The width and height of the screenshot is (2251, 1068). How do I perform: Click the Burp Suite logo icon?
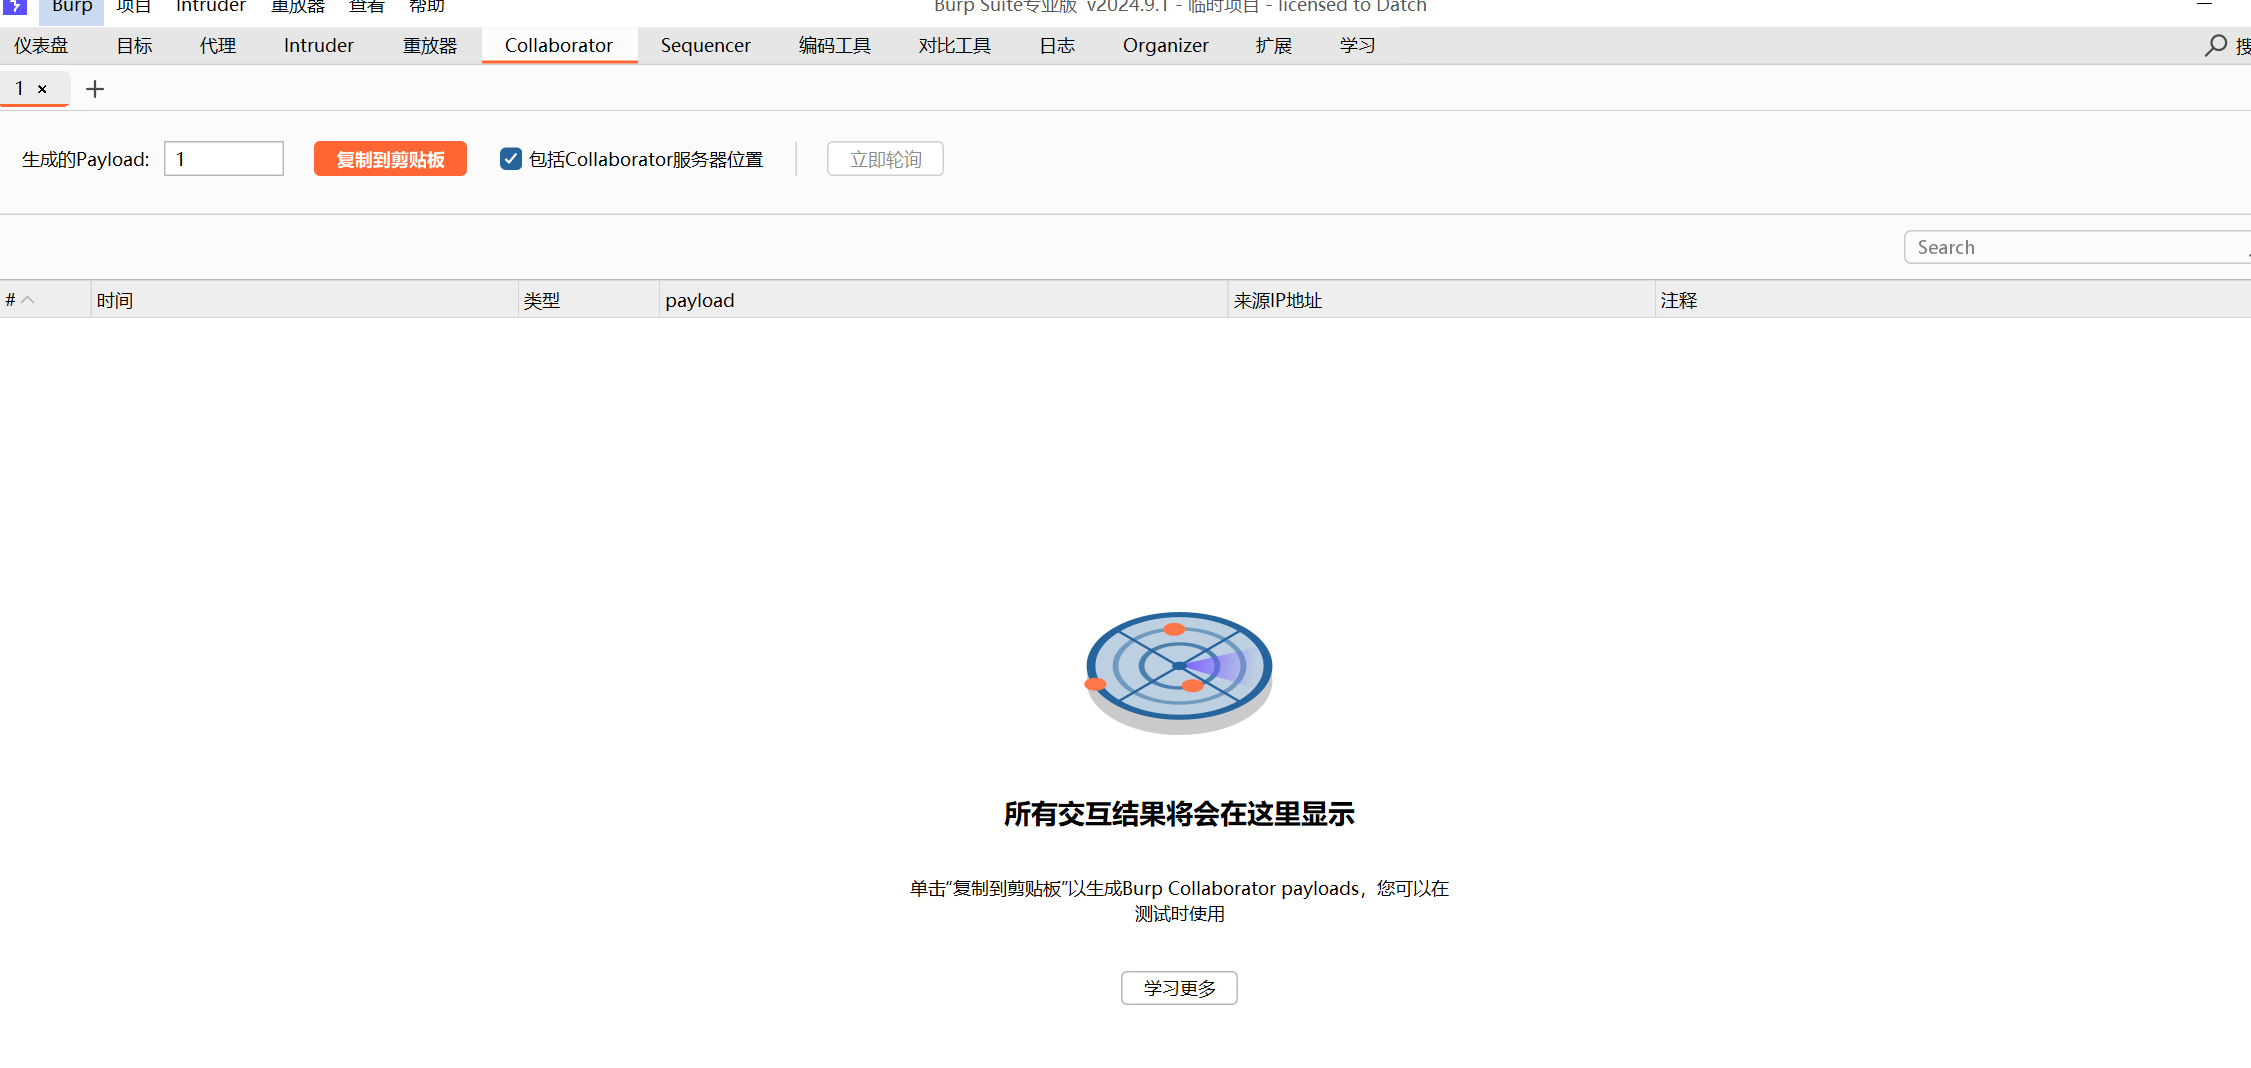point(14,6)
